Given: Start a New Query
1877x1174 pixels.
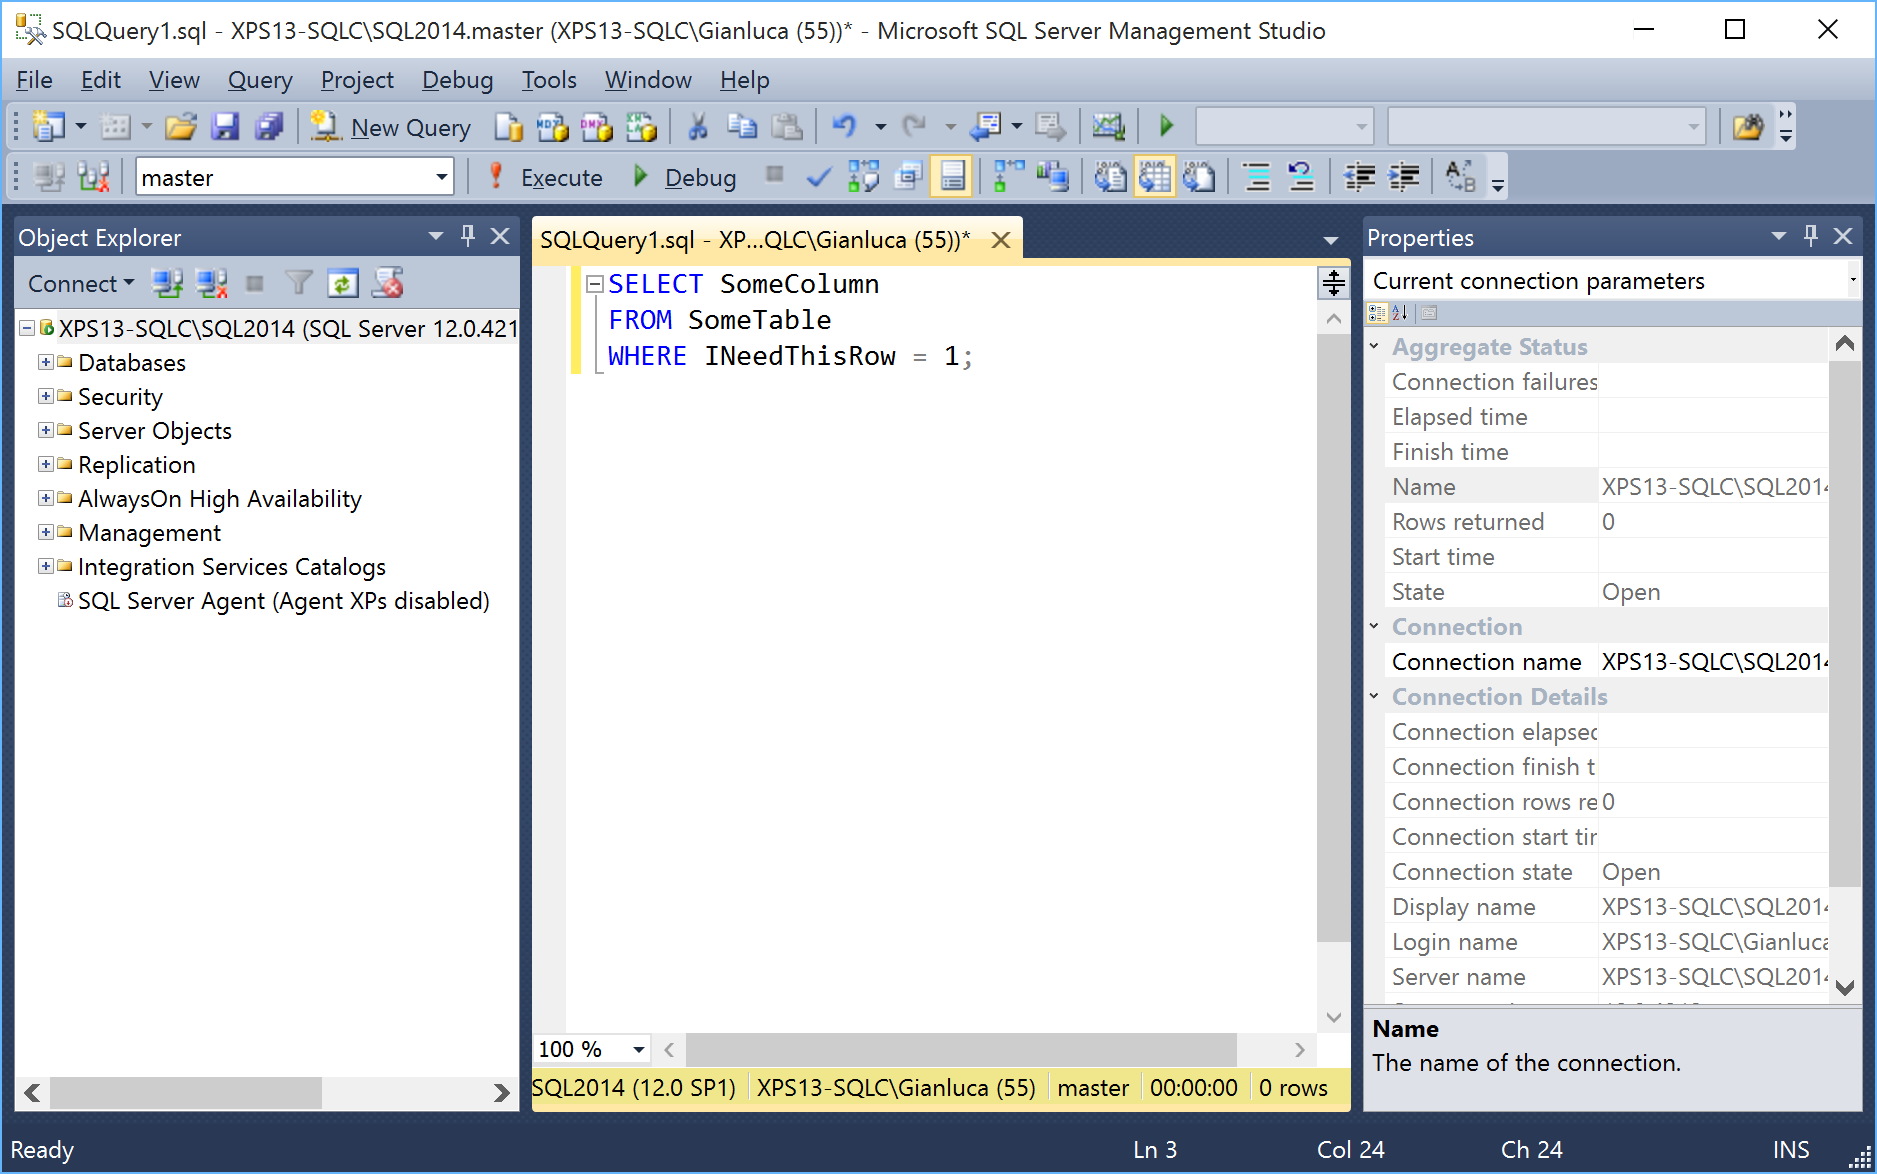Looking at the screenshot, I should 391,127.
